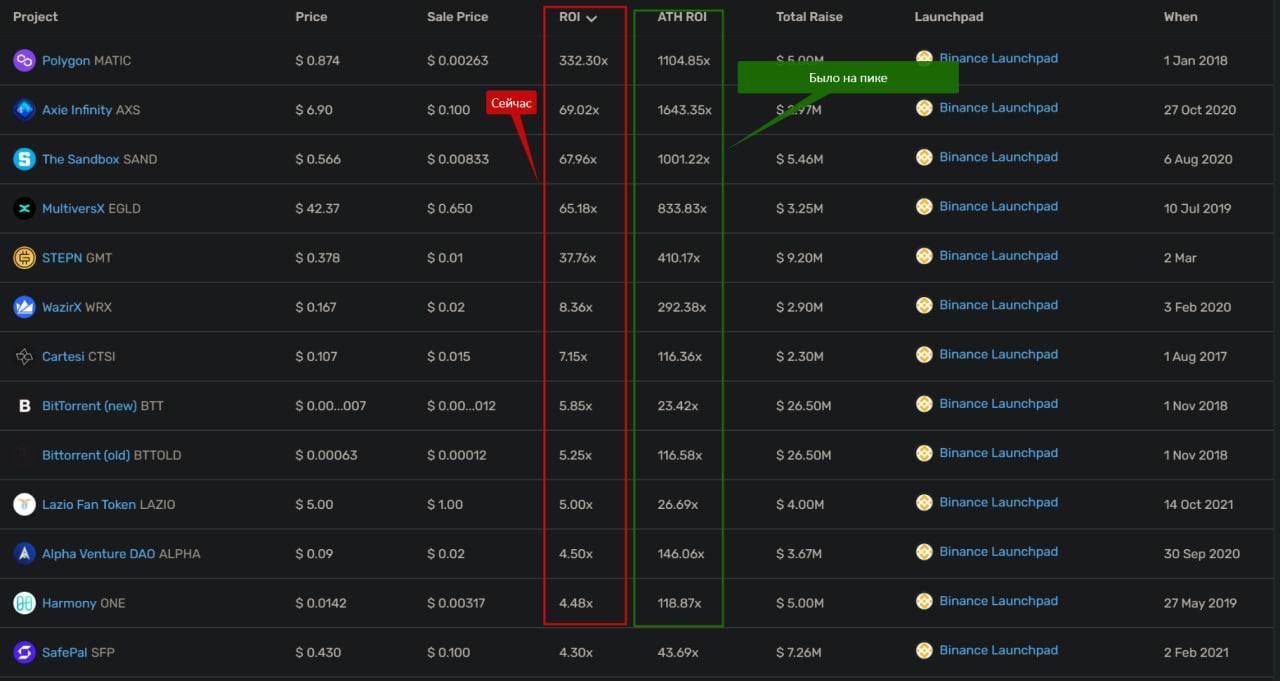Image resolution: width=1280 pixels, height=681 pixels.
Task: Click Binance icon in SafePal row
Action: tap(924, 651)
